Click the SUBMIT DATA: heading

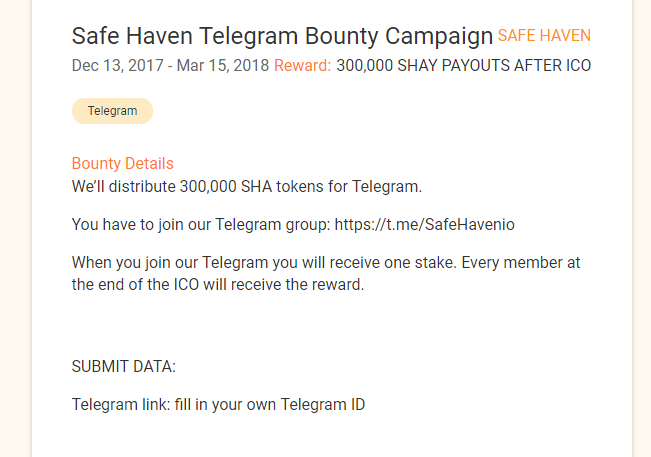click(124, 366)
